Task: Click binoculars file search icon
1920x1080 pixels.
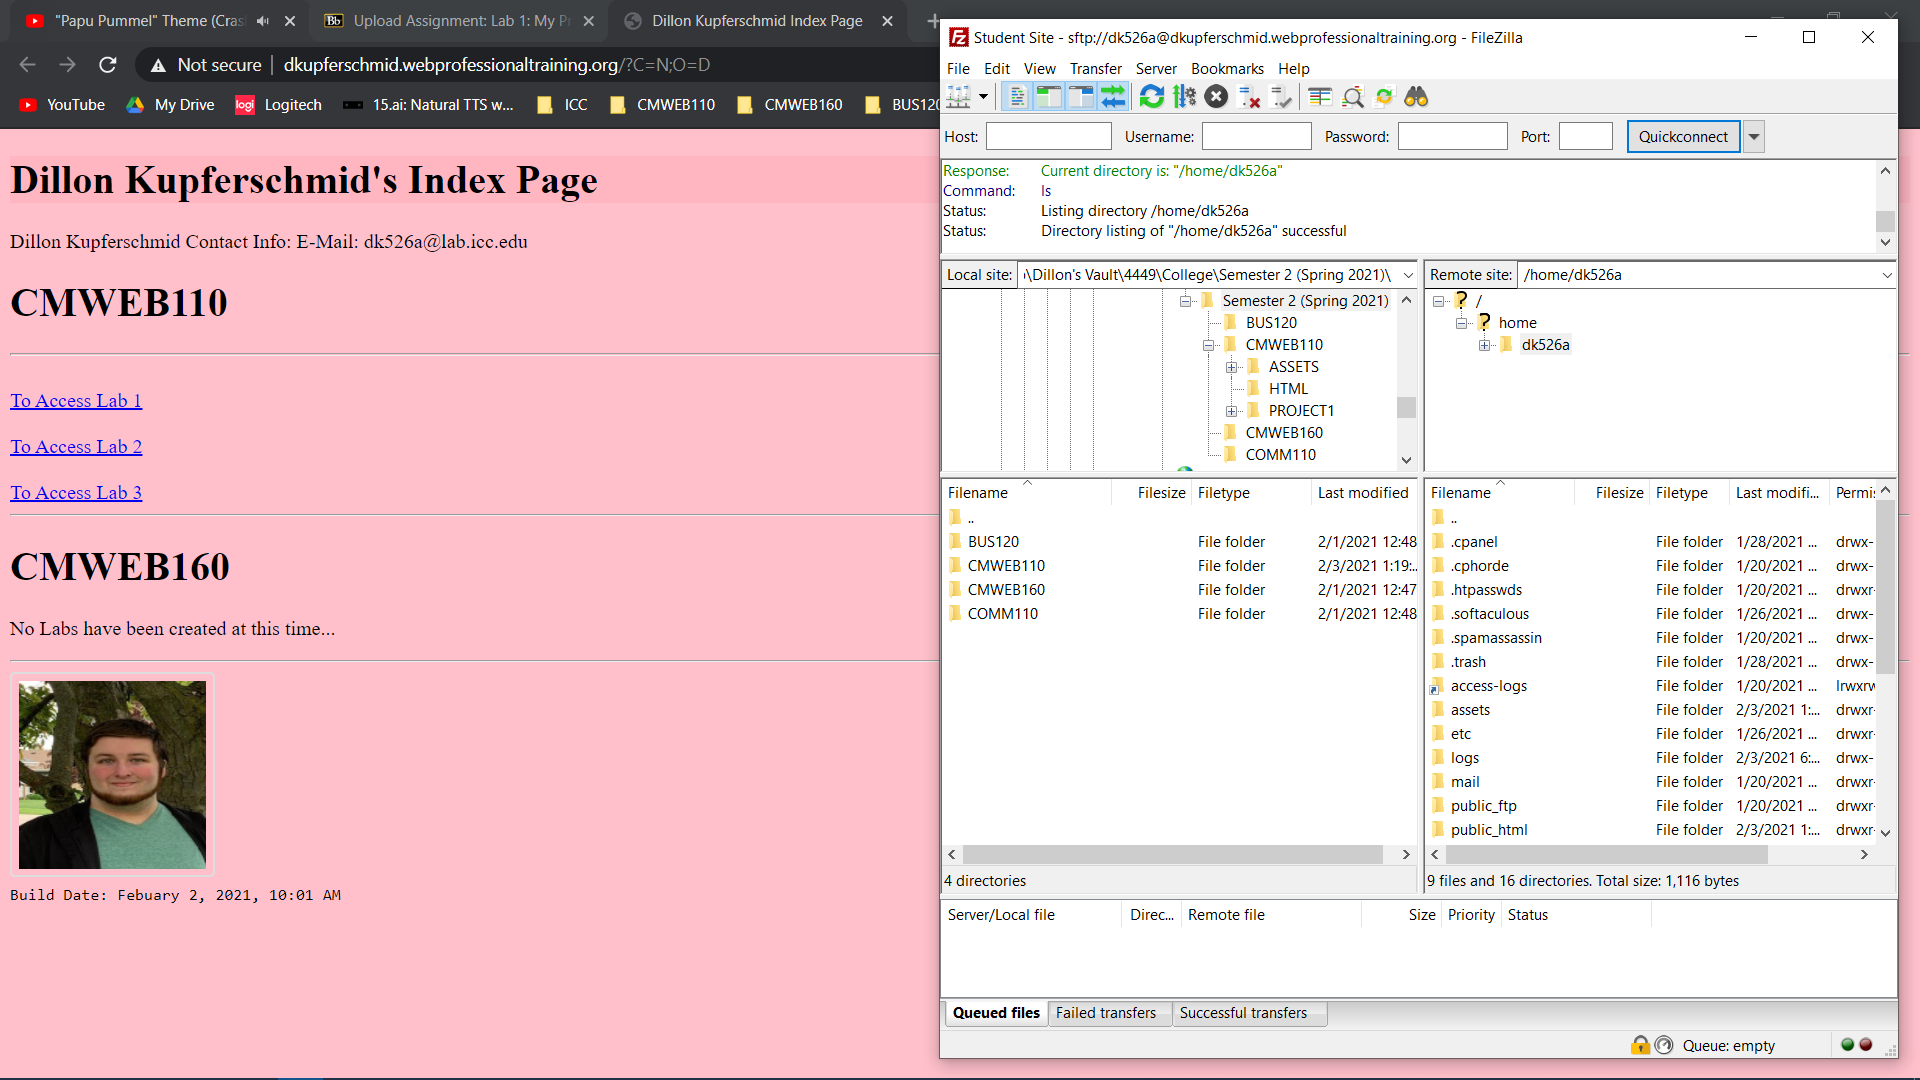Action: pyautogui.click(x=1416, y=97)
